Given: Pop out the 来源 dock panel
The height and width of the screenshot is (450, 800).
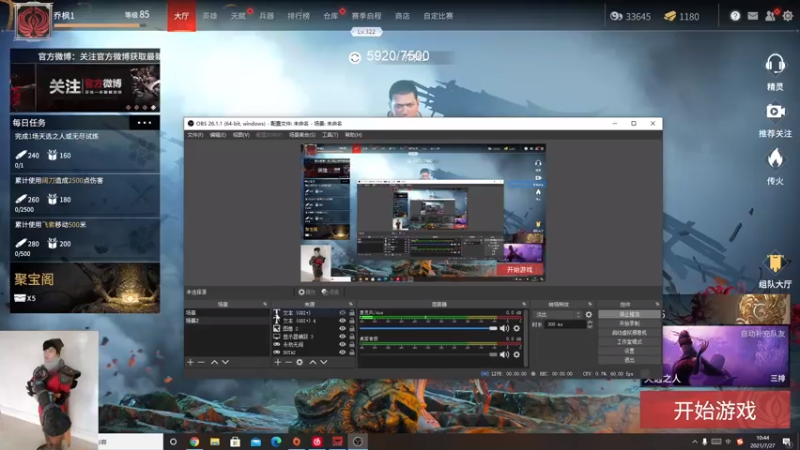Looking at the screenshot, I should click(351, 304).
